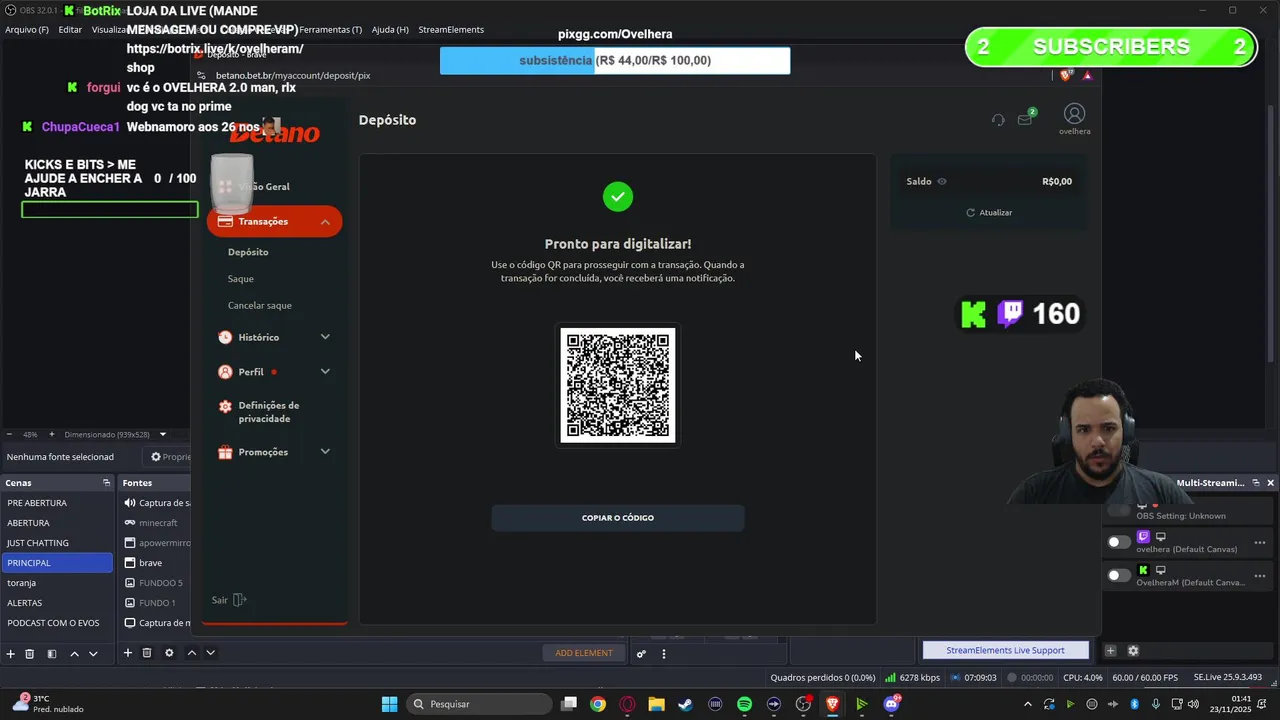Open StreamElements Live Support
Screen dimensions: 1280x720
(1005, 650)
